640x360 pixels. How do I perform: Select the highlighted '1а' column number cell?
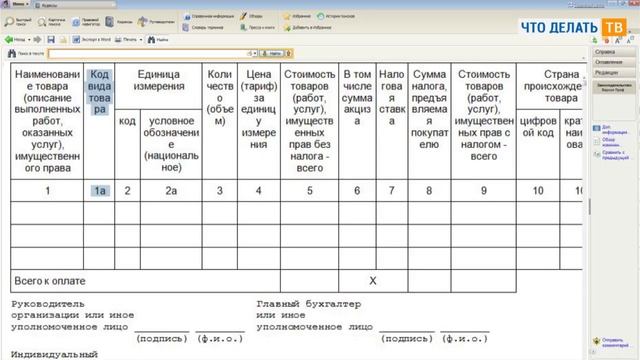point(100,191)
